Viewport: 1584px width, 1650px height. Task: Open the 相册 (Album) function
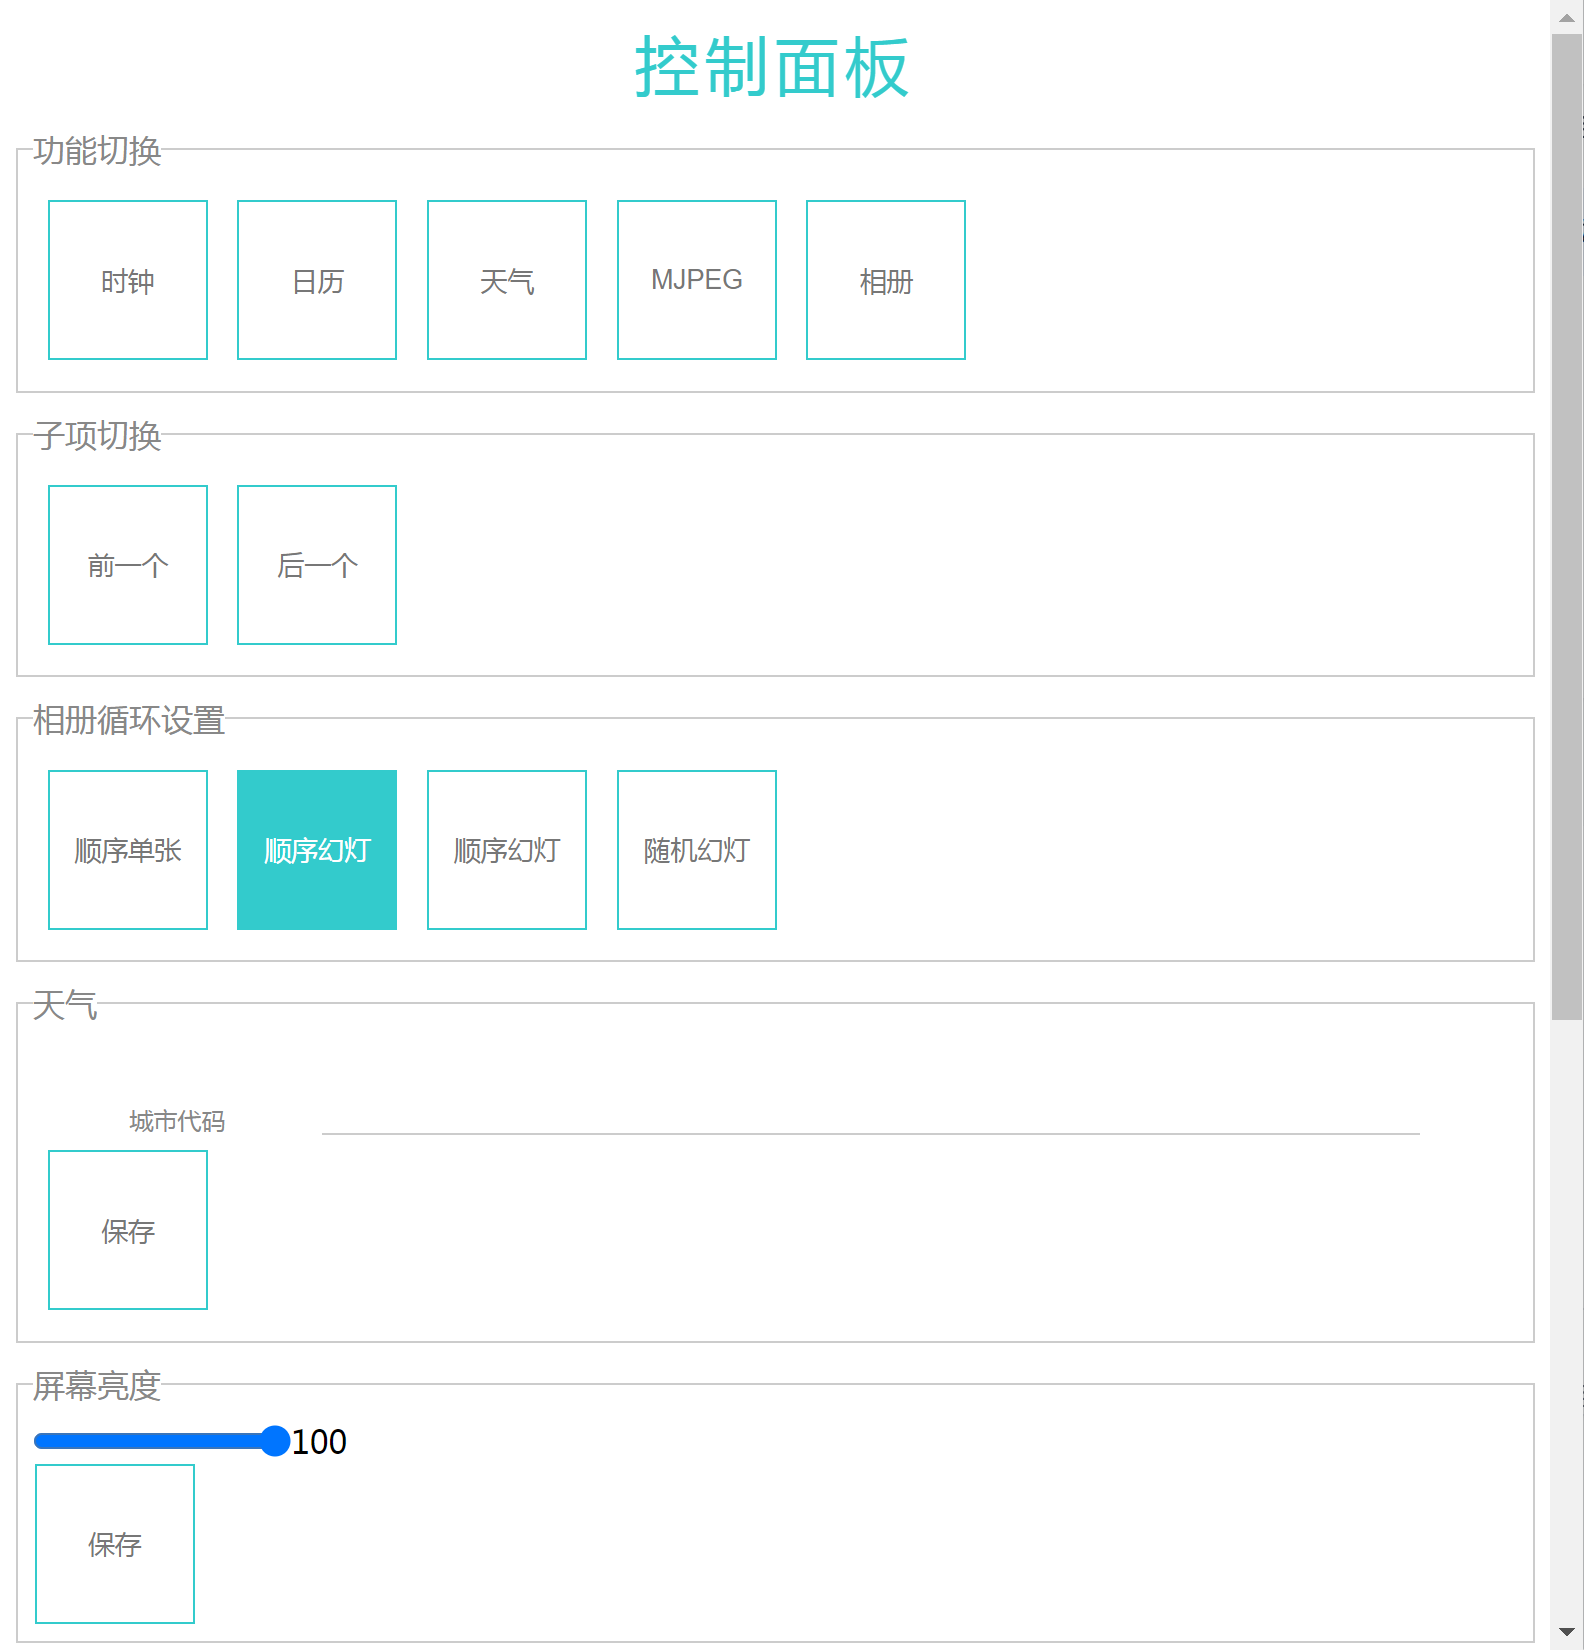[884, 280]
